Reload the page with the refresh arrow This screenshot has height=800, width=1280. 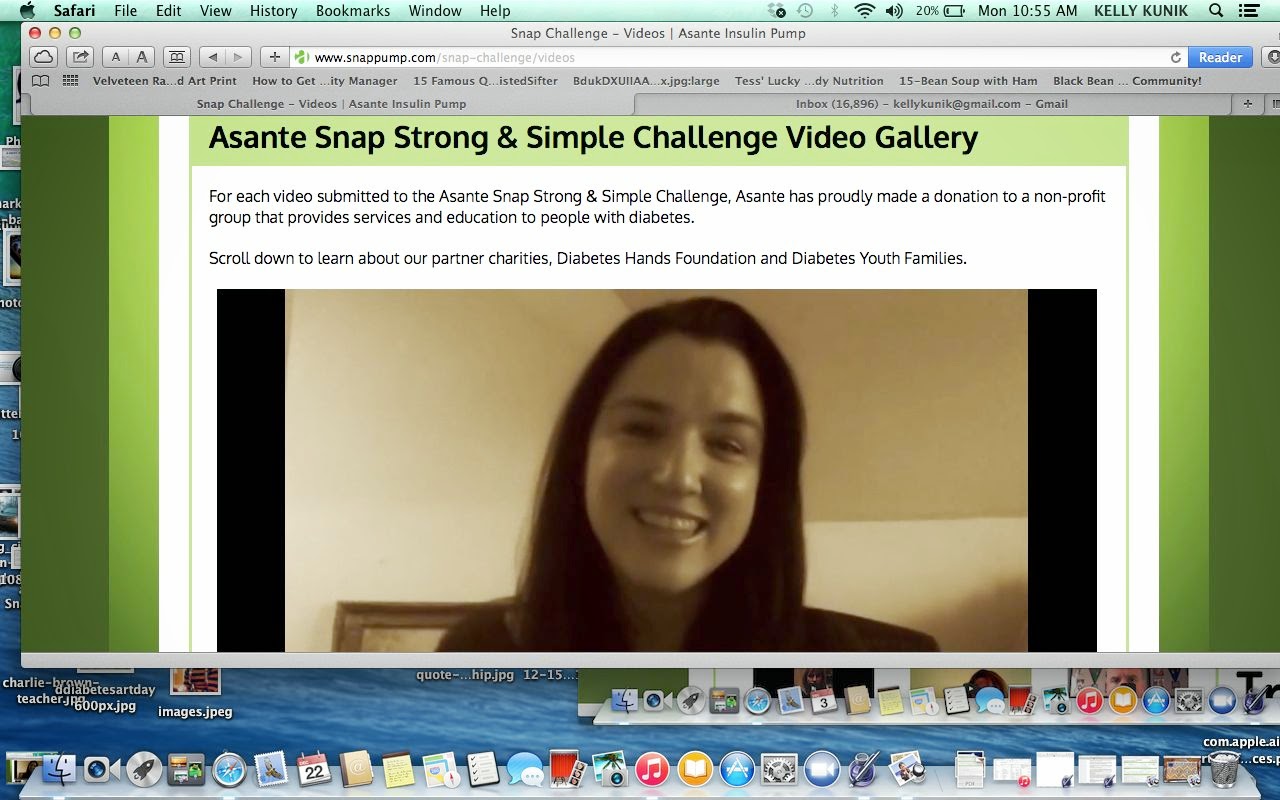(1176, 57)
